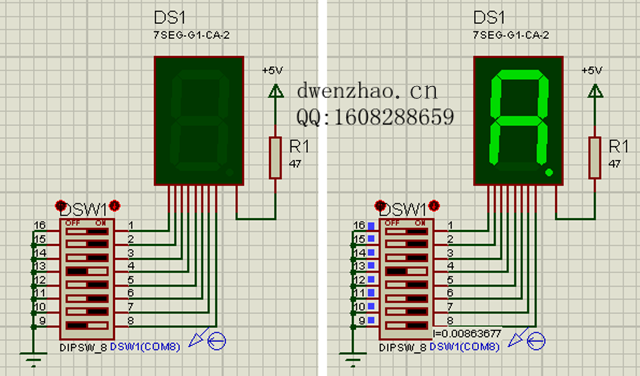Toggle switch 4 on right DSW1
Screen dimensions: 640x376
[407, 271]
